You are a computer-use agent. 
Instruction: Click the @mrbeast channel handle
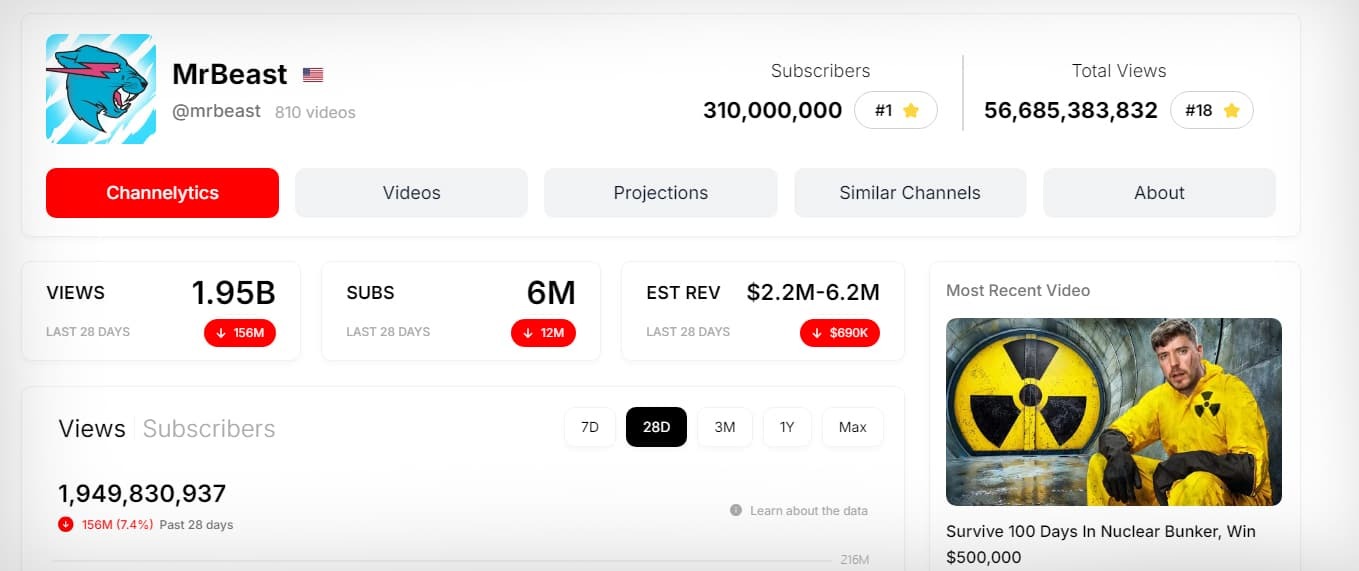click(217, 111)
